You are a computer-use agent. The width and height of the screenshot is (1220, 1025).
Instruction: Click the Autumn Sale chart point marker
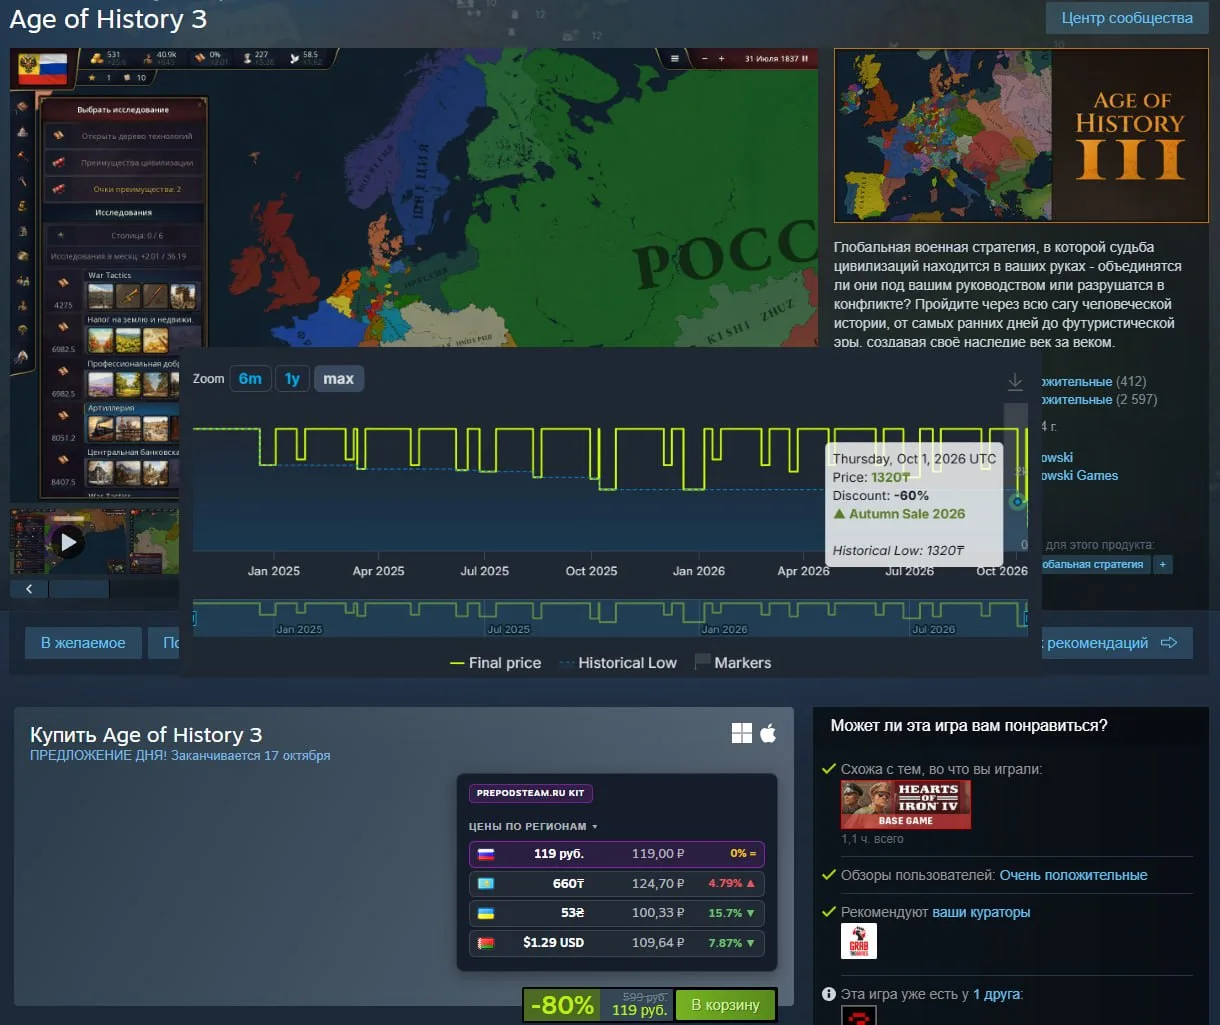pos(1017,501)
